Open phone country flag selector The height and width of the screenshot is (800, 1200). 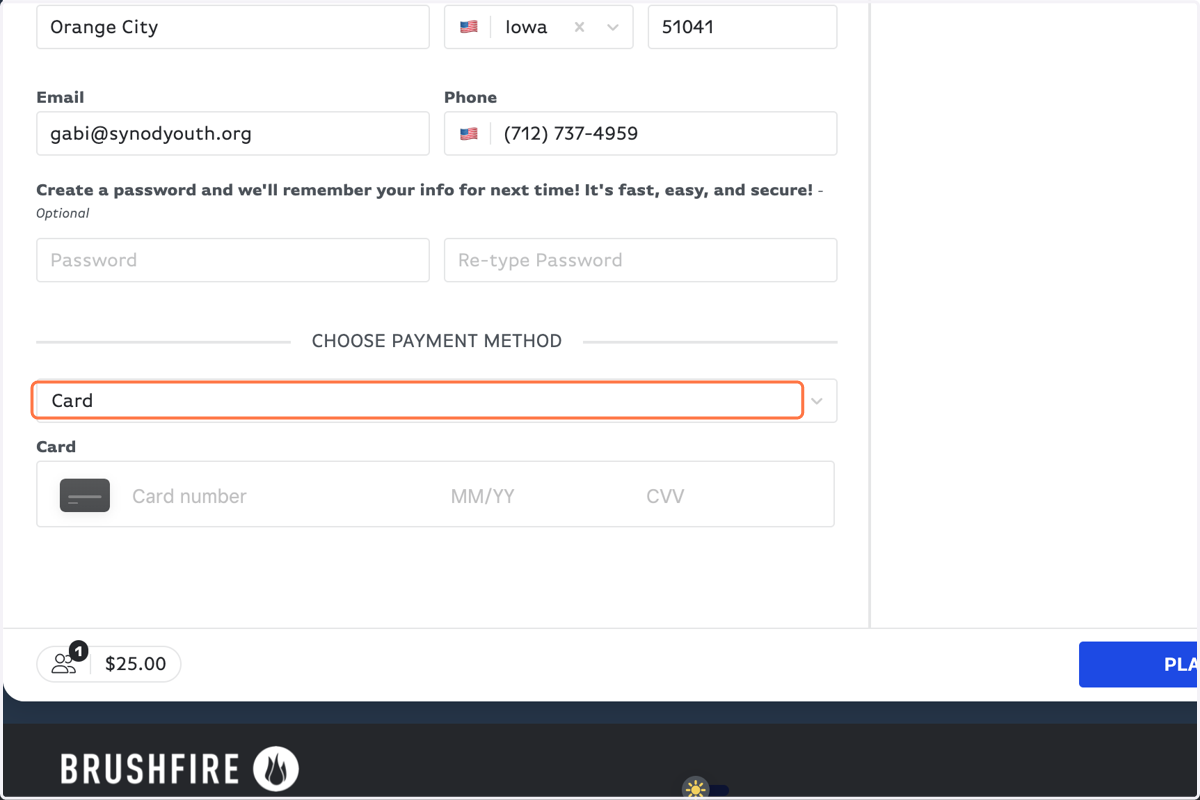pyautogui.click(x=468, y=133)
